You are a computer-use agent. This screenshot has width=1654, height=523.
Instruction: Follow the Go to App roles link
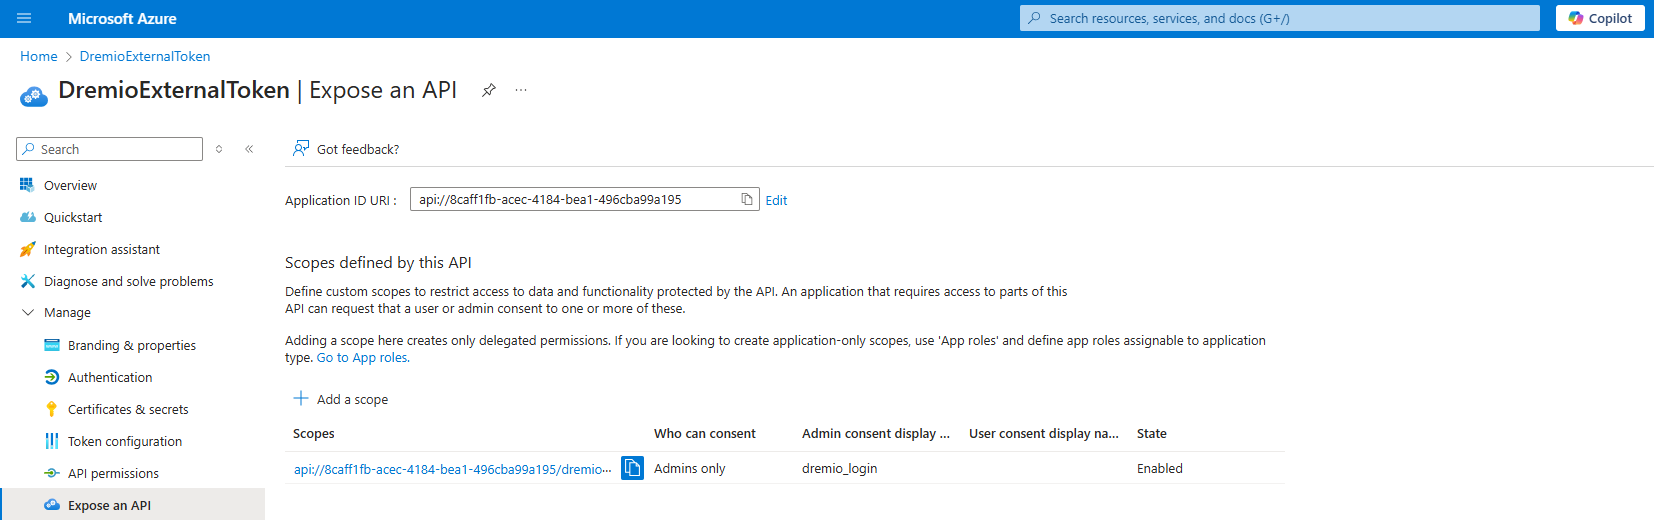click(363, 358)
